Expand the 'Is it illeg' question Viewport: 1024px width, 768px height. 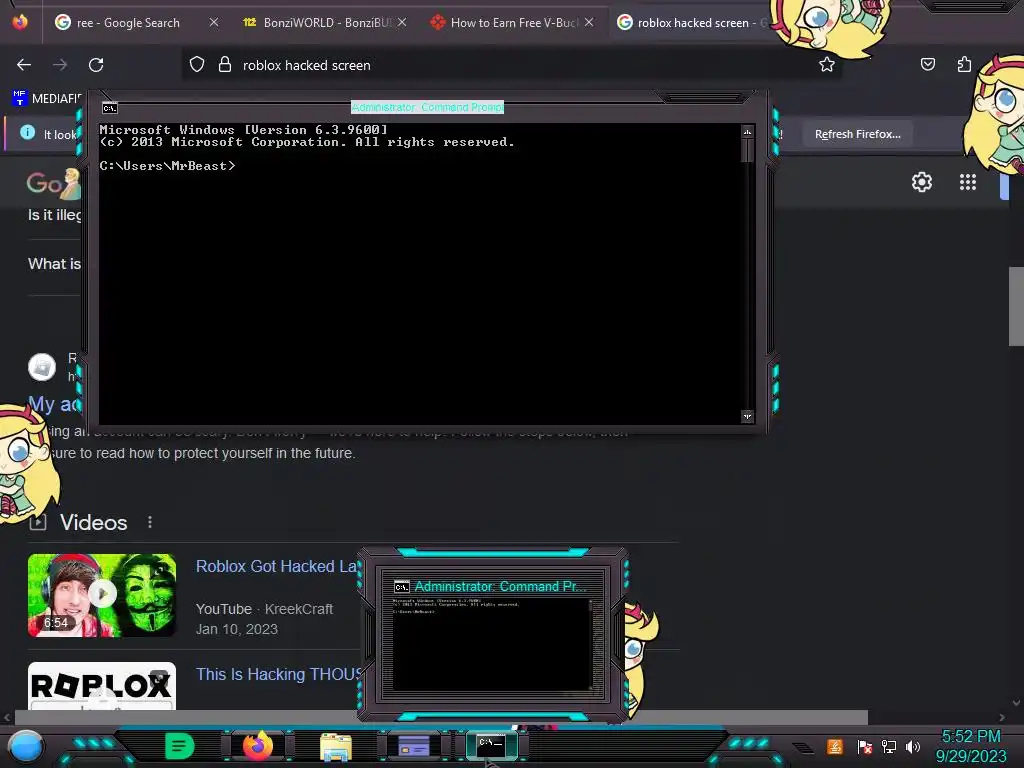[54, 215]
